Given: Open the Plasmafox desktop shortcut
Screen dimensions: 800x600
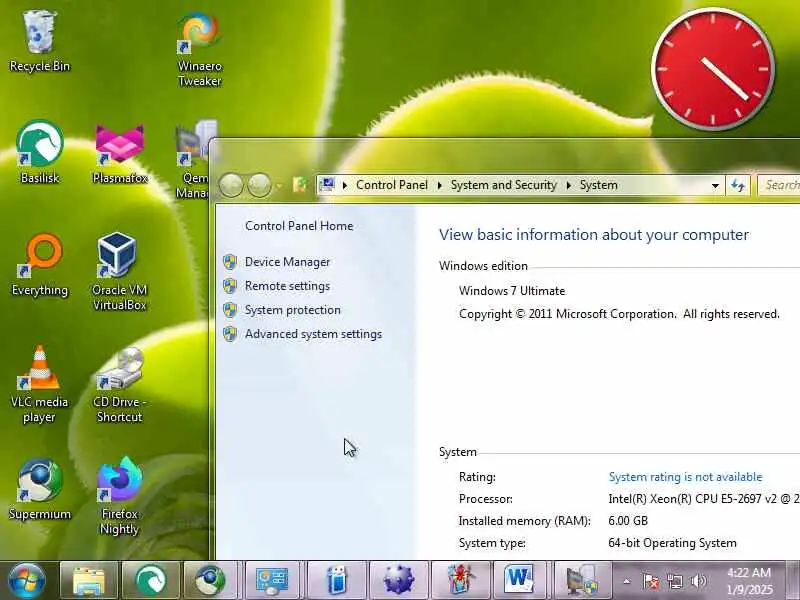Looking at the screenshot, I should tap(120, 152).
